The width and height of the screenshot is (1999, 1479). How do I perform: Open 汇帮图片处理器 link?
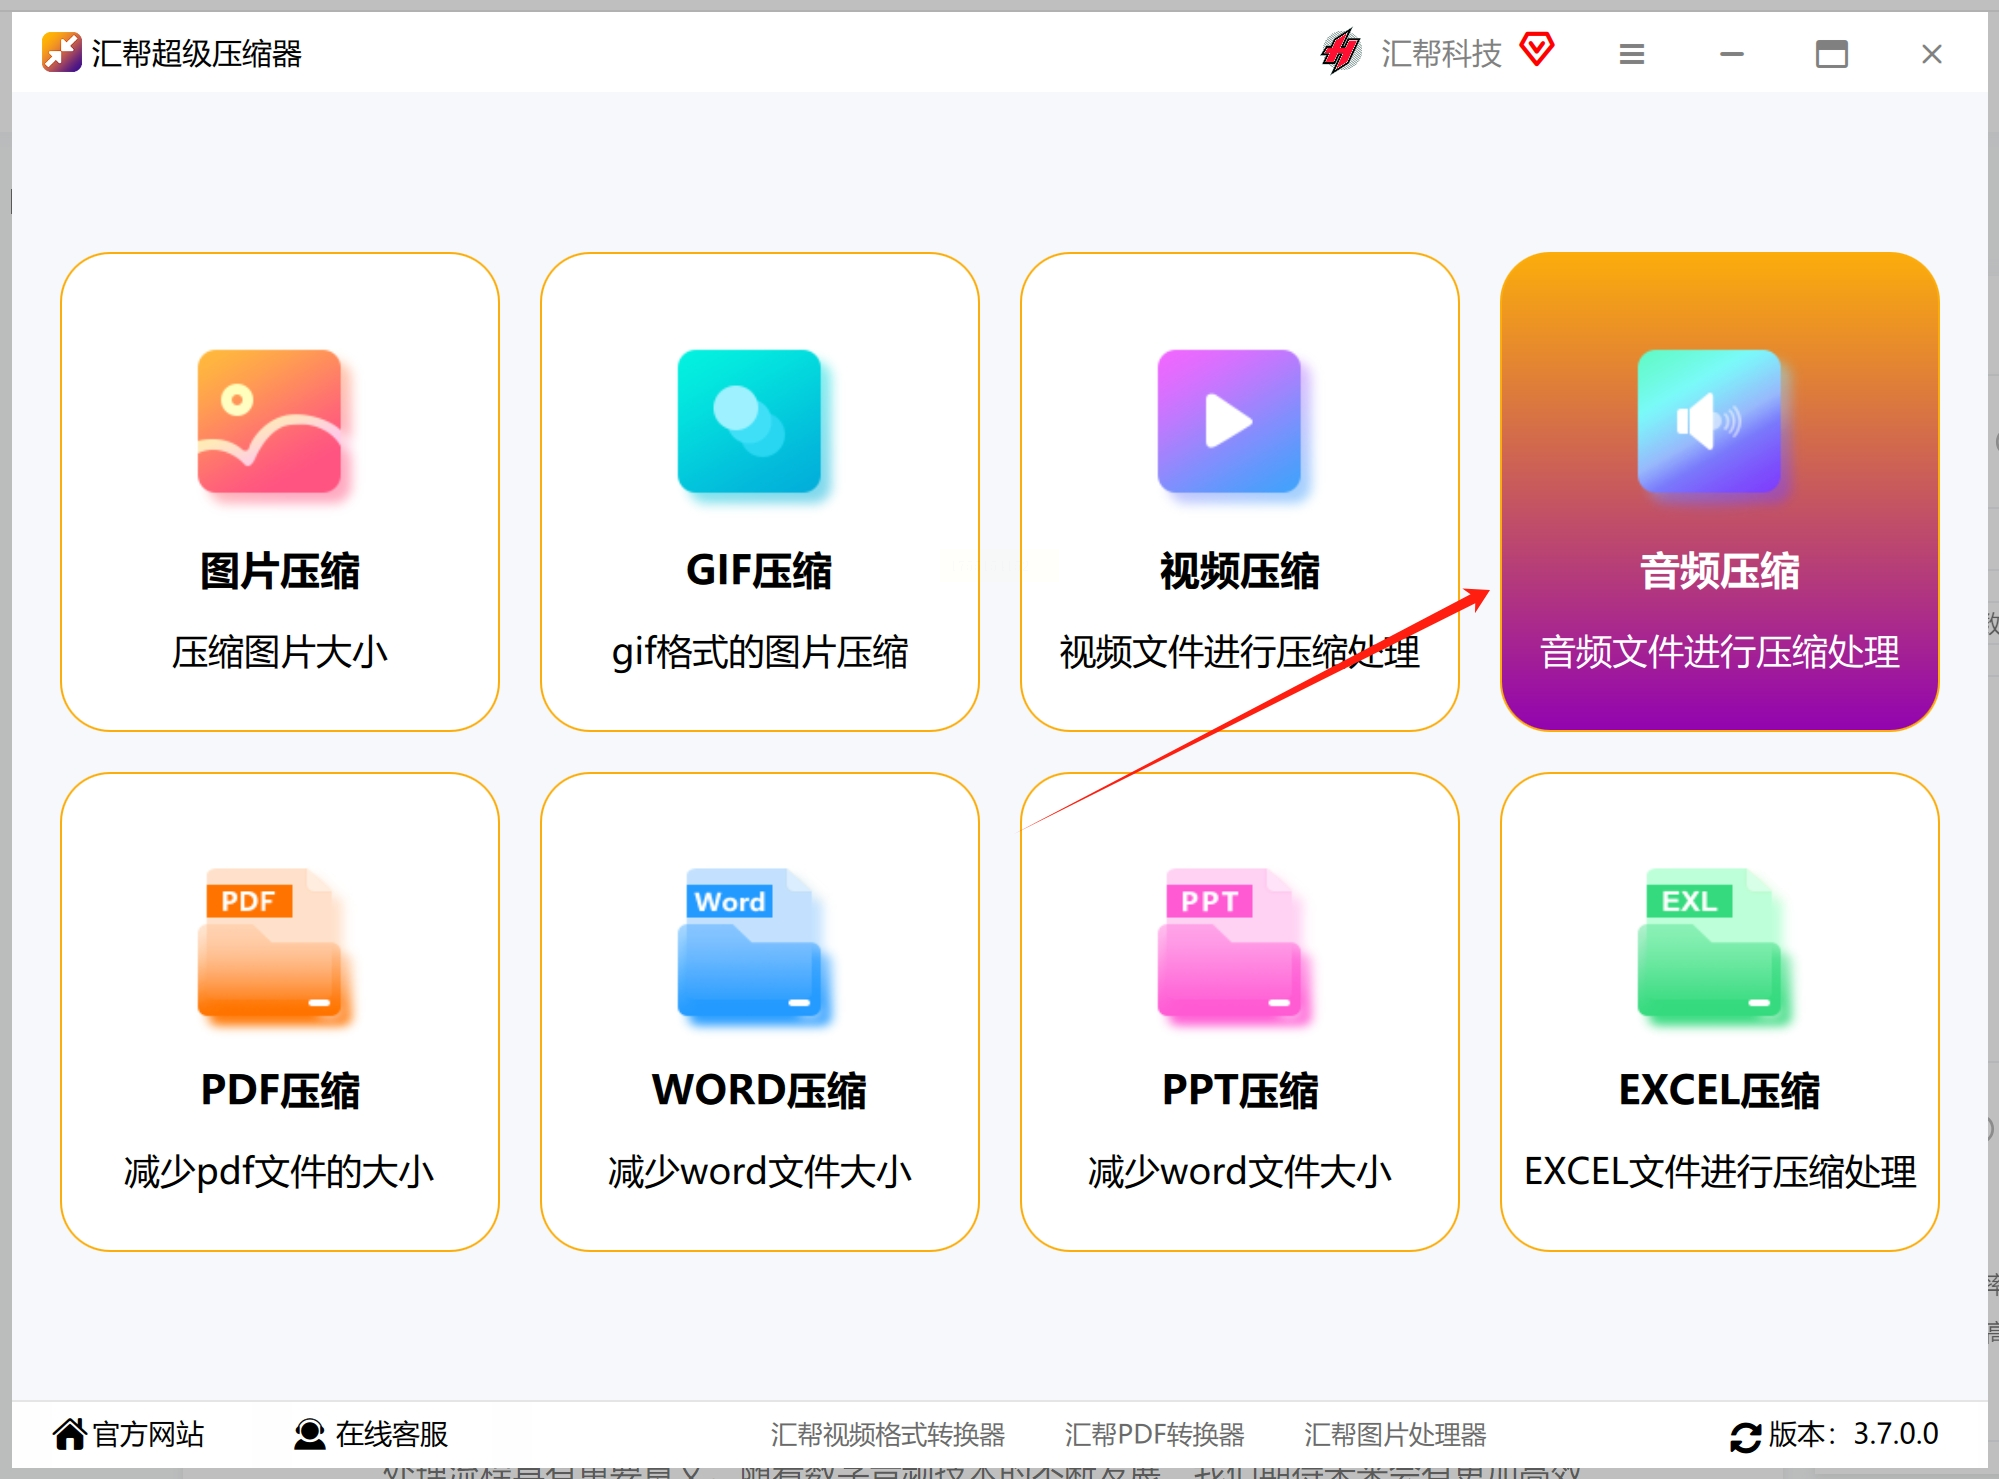(x=1394, y=1435)
